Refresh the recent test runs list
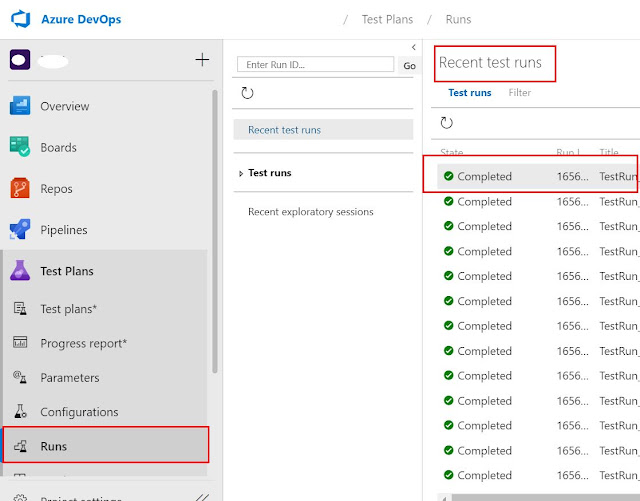The height and width of the screenshot is (501, 640). click(x=447, y=122)
